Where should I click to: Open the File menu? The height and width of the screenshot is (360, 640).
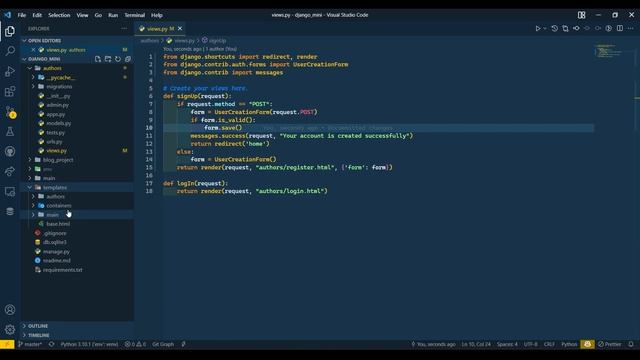(22, 15)
